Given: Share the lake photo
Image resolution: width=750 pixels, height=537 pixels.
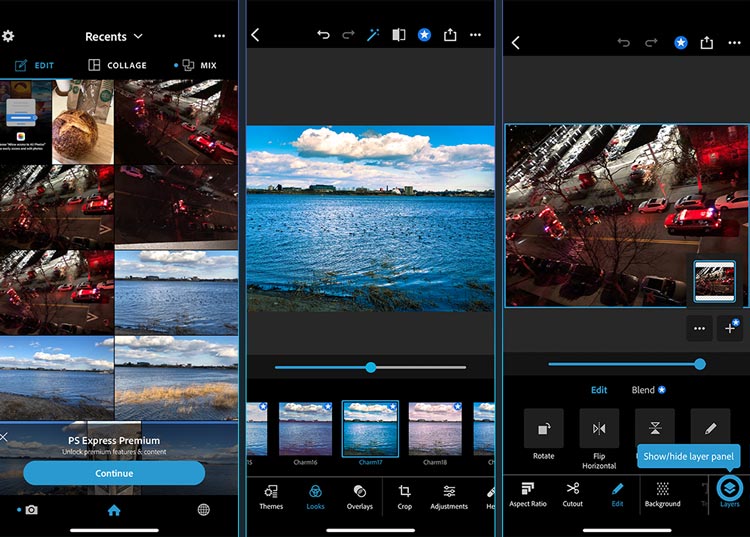Looking at the screenshot, I should 450,34.
